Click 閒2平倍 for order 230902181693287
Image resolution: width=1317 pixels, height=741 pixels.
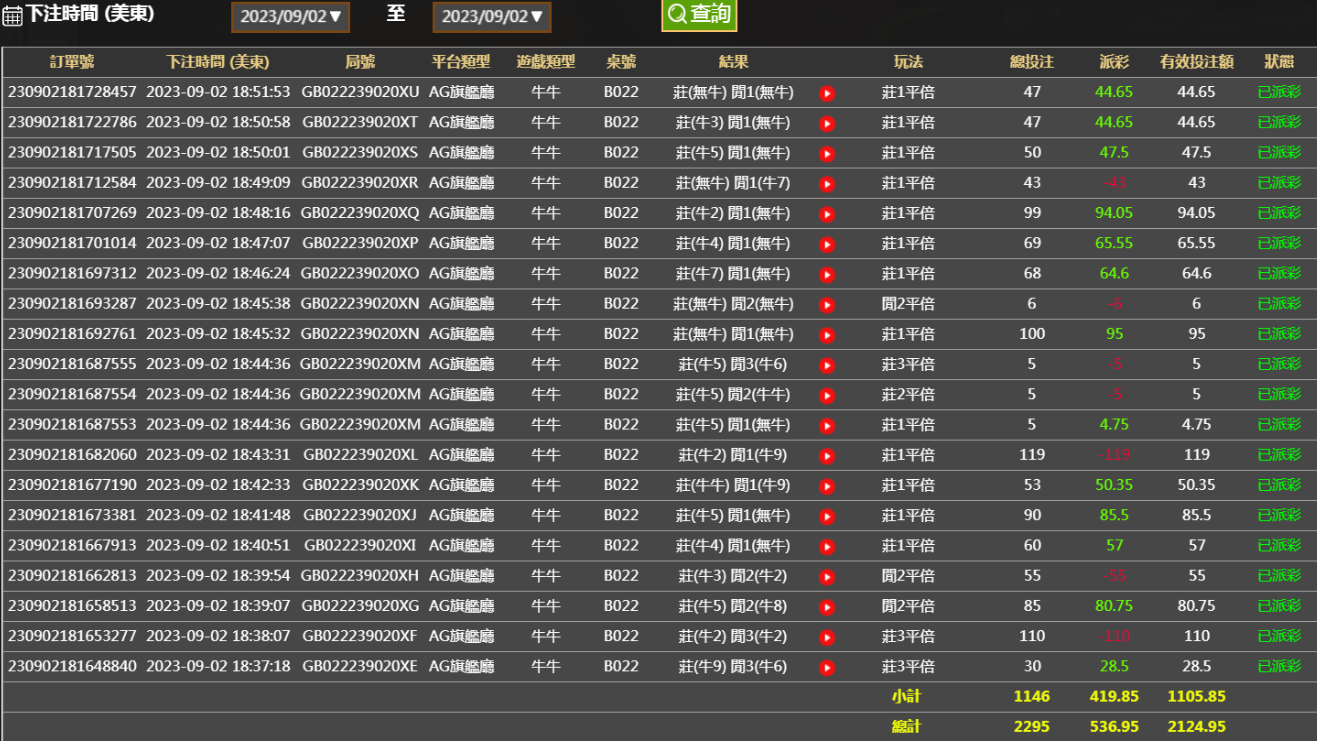[908, 304]
